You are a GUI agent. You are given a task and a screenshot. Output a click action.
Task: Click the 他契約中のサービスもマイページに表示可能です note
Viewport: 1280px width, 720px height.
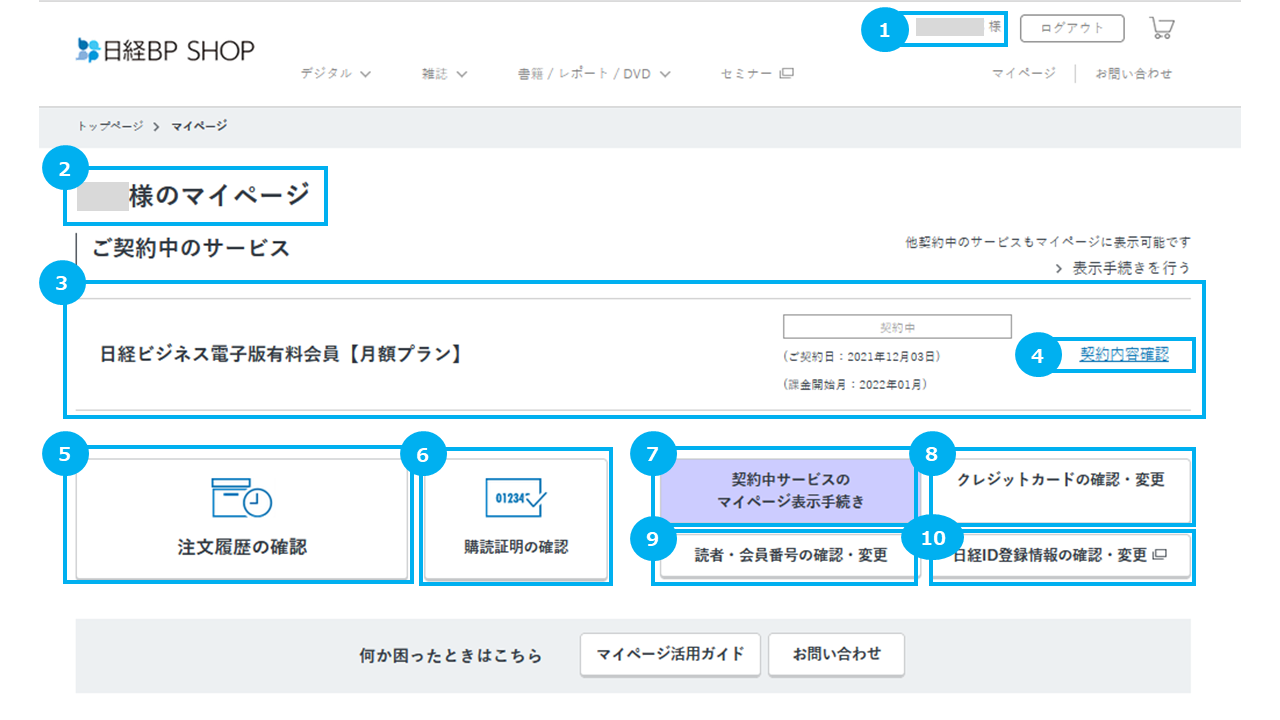1048,243
